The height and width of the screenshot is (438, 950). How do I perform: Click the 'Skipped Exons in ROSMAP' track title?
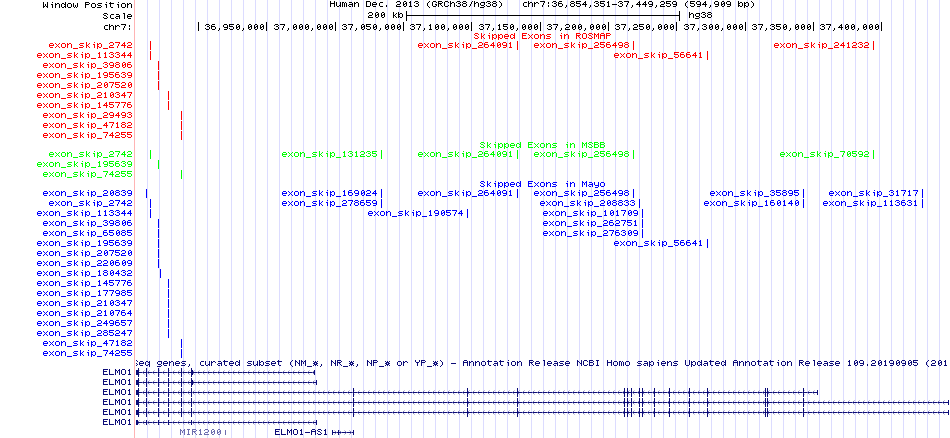(540, 36)
